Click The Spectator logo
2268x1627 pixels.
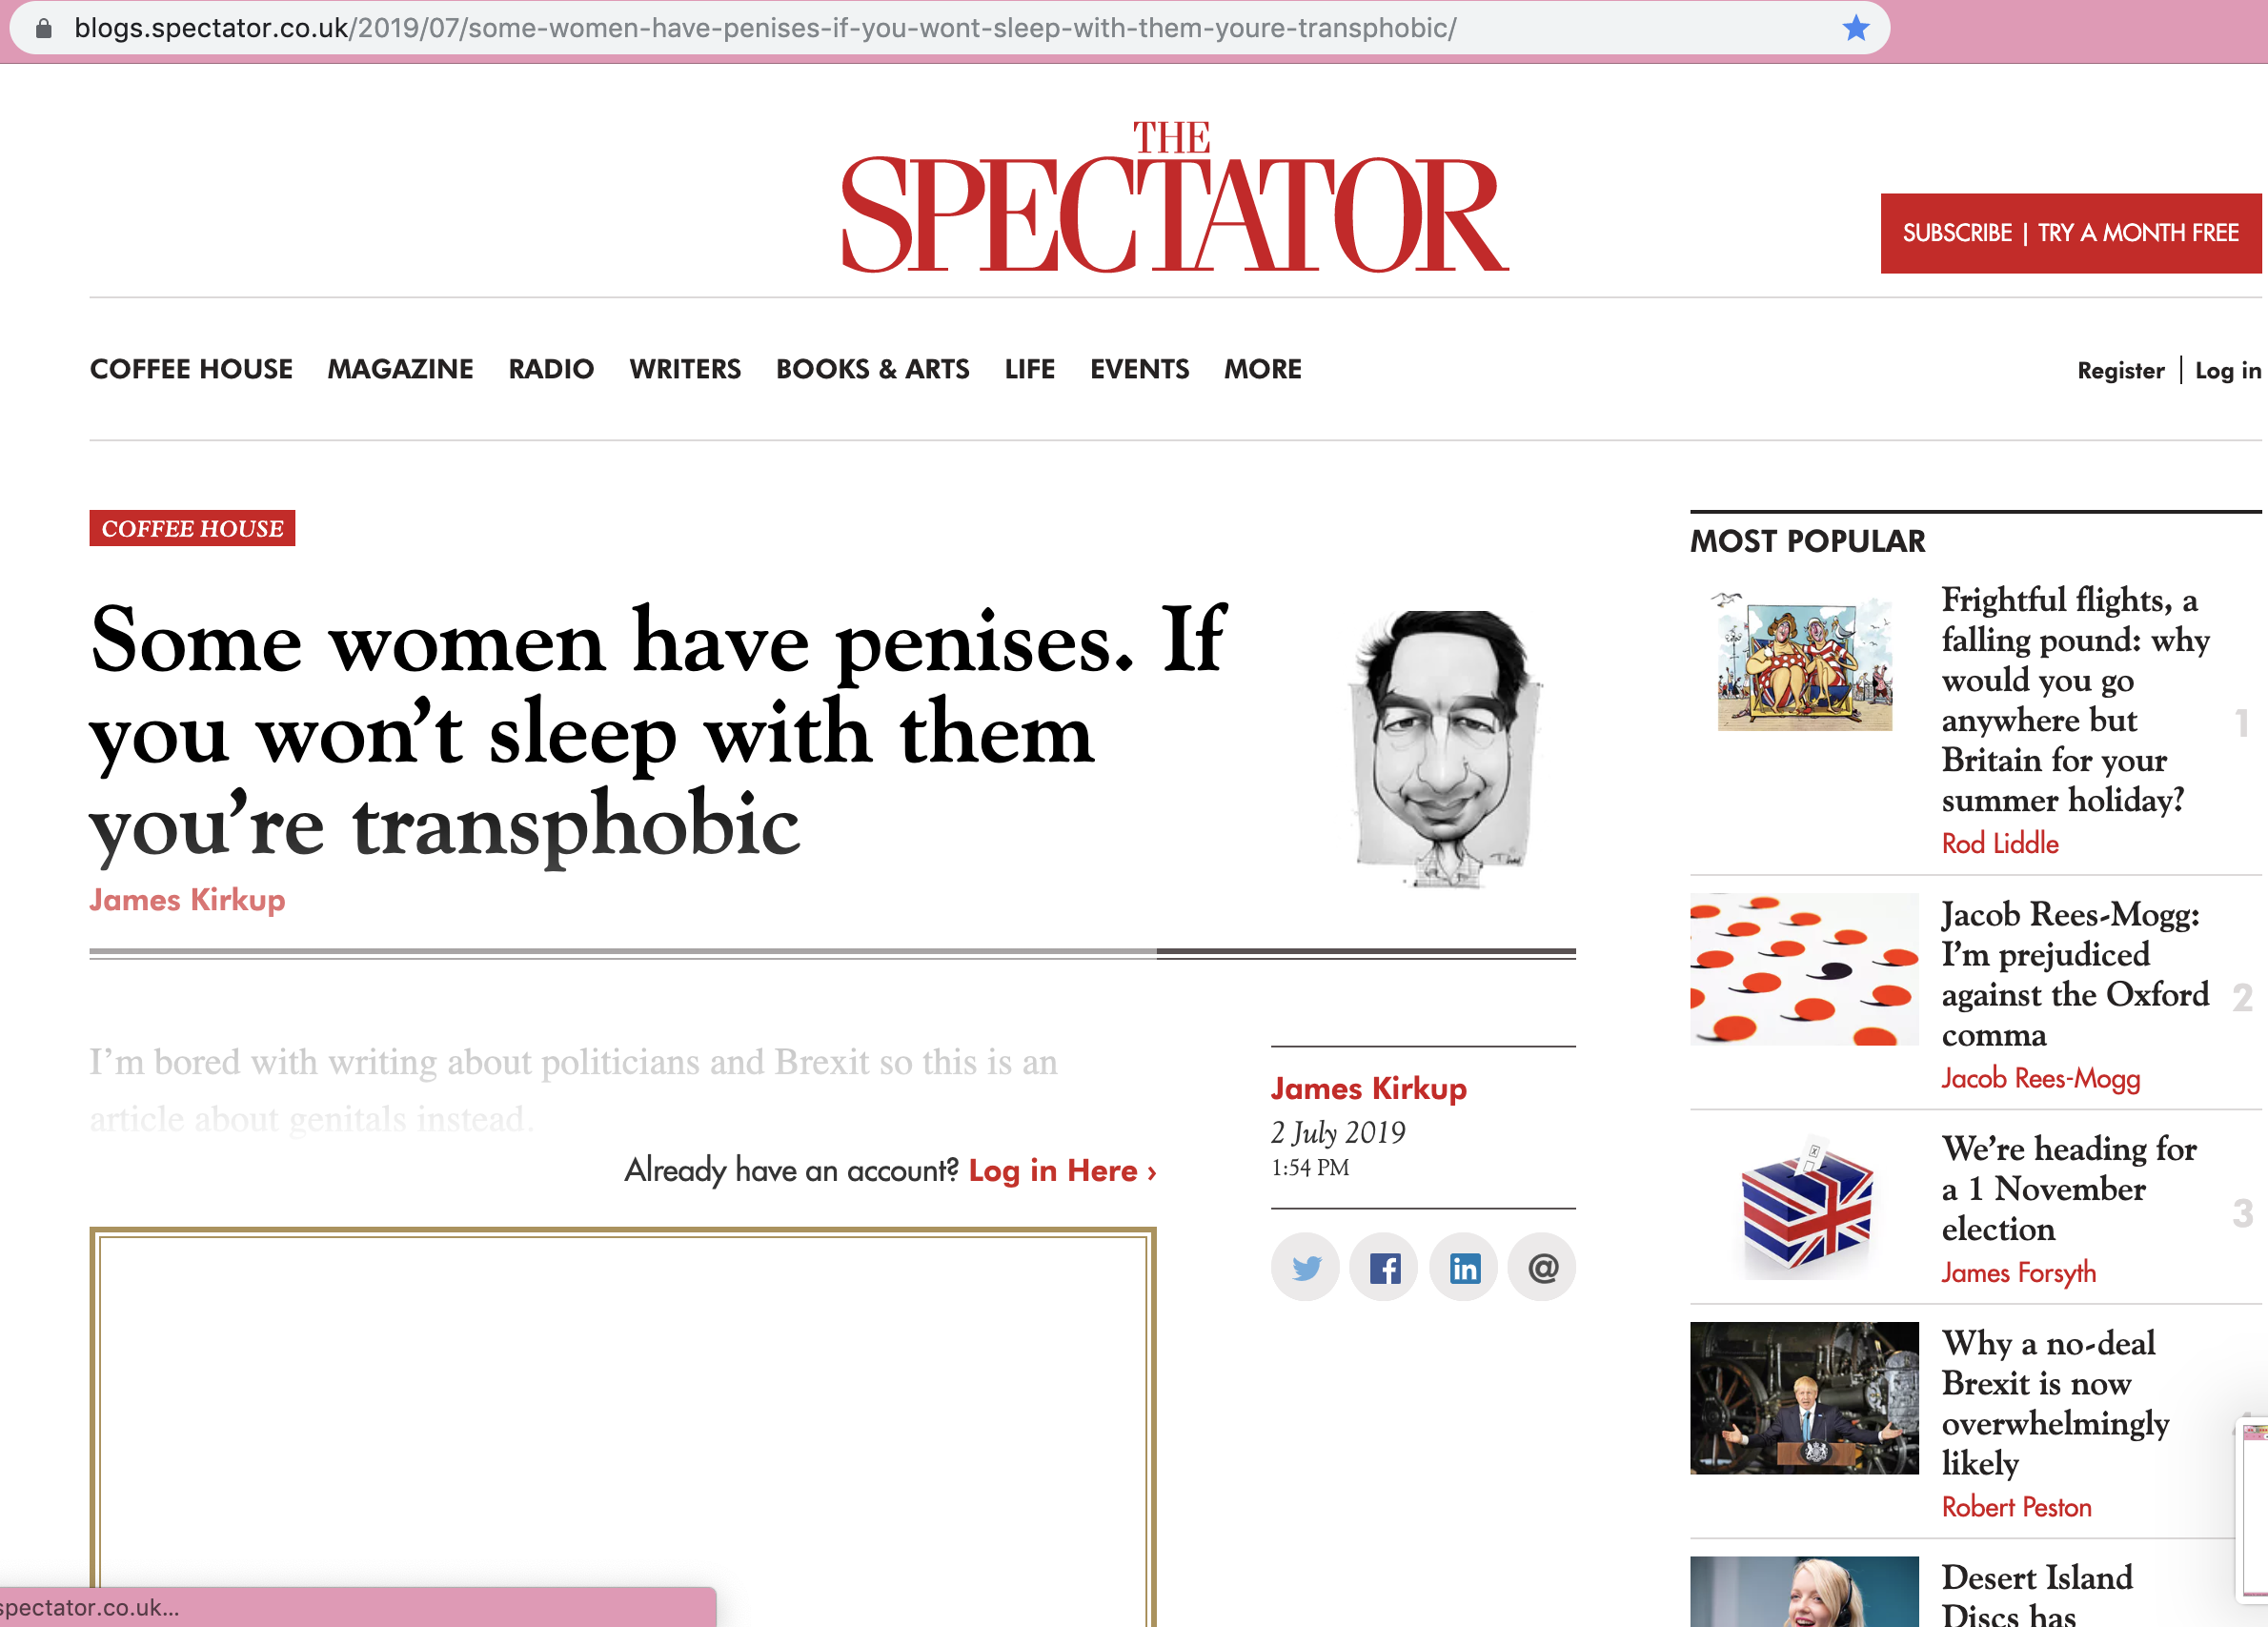click(1174, 197)
